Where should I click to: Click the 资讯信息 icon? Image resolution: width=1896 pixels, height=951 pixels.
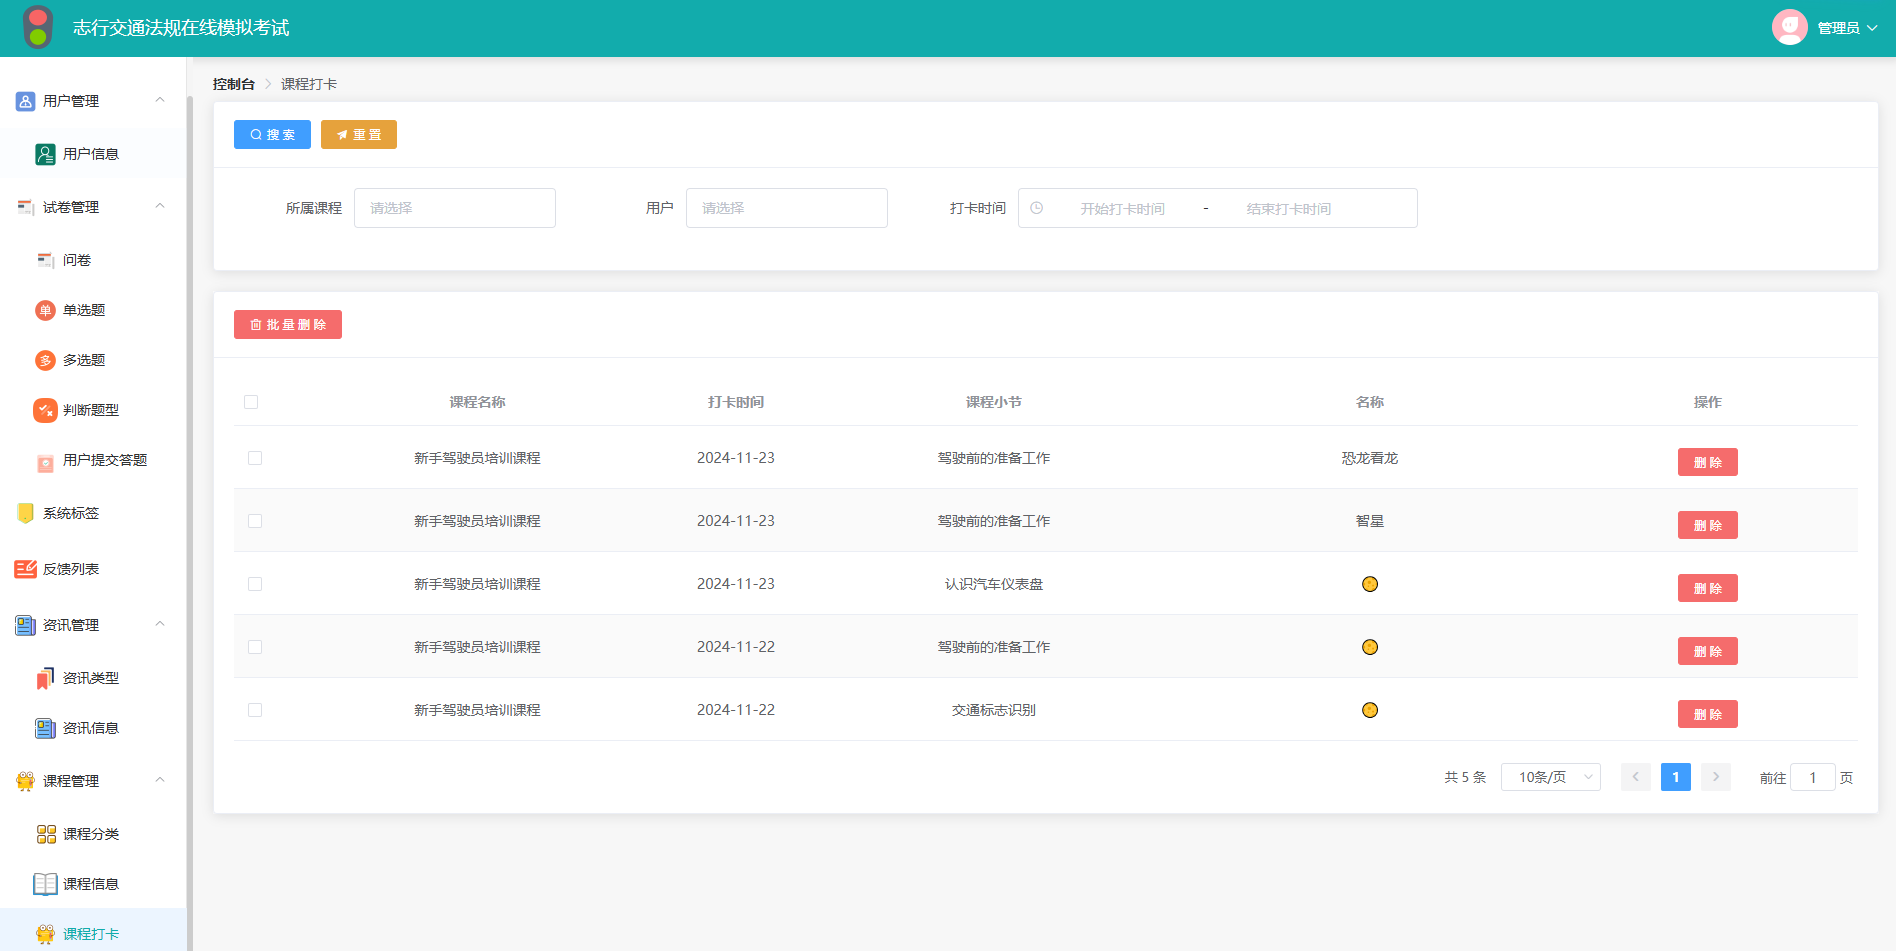click(45, 728)
